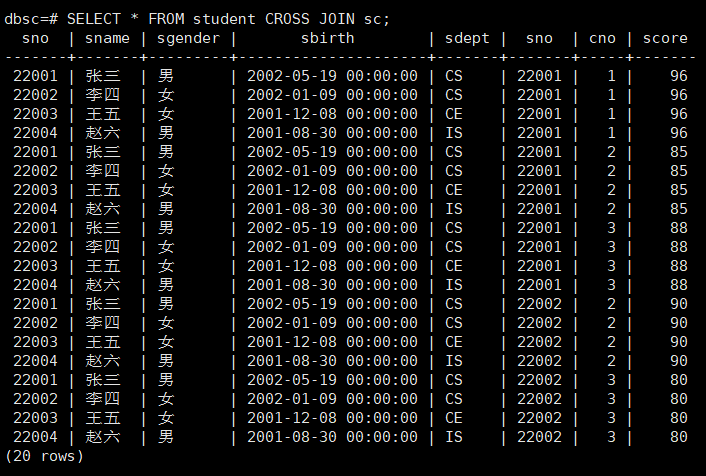The height and width of the screenshot is (476, 706).
Task: Click score 80 in the last data row
Action: [678, 437]
